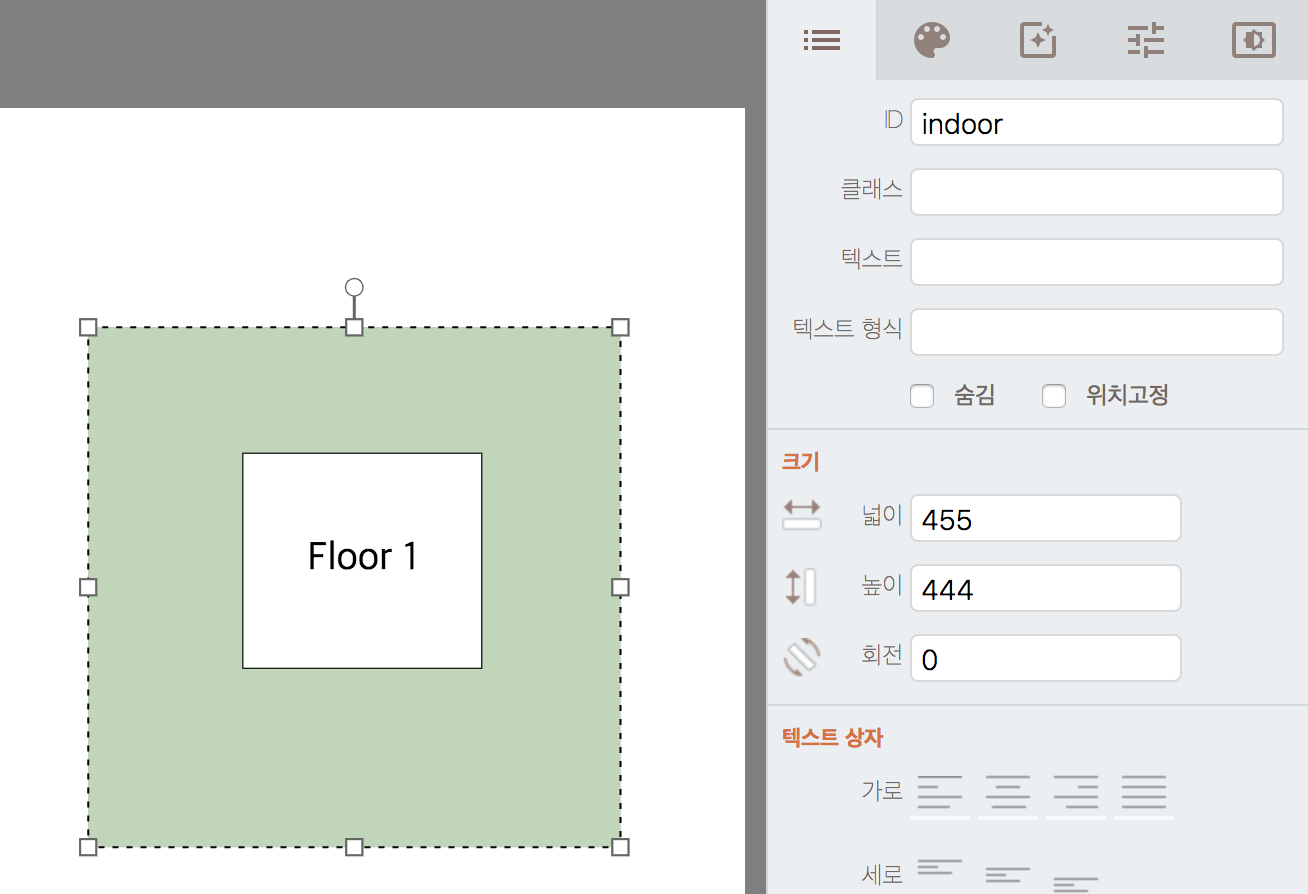Viewport: 1308px width, 894px height.
Task: Focus the 텍스트 형식 input field
Action: 1097,332
